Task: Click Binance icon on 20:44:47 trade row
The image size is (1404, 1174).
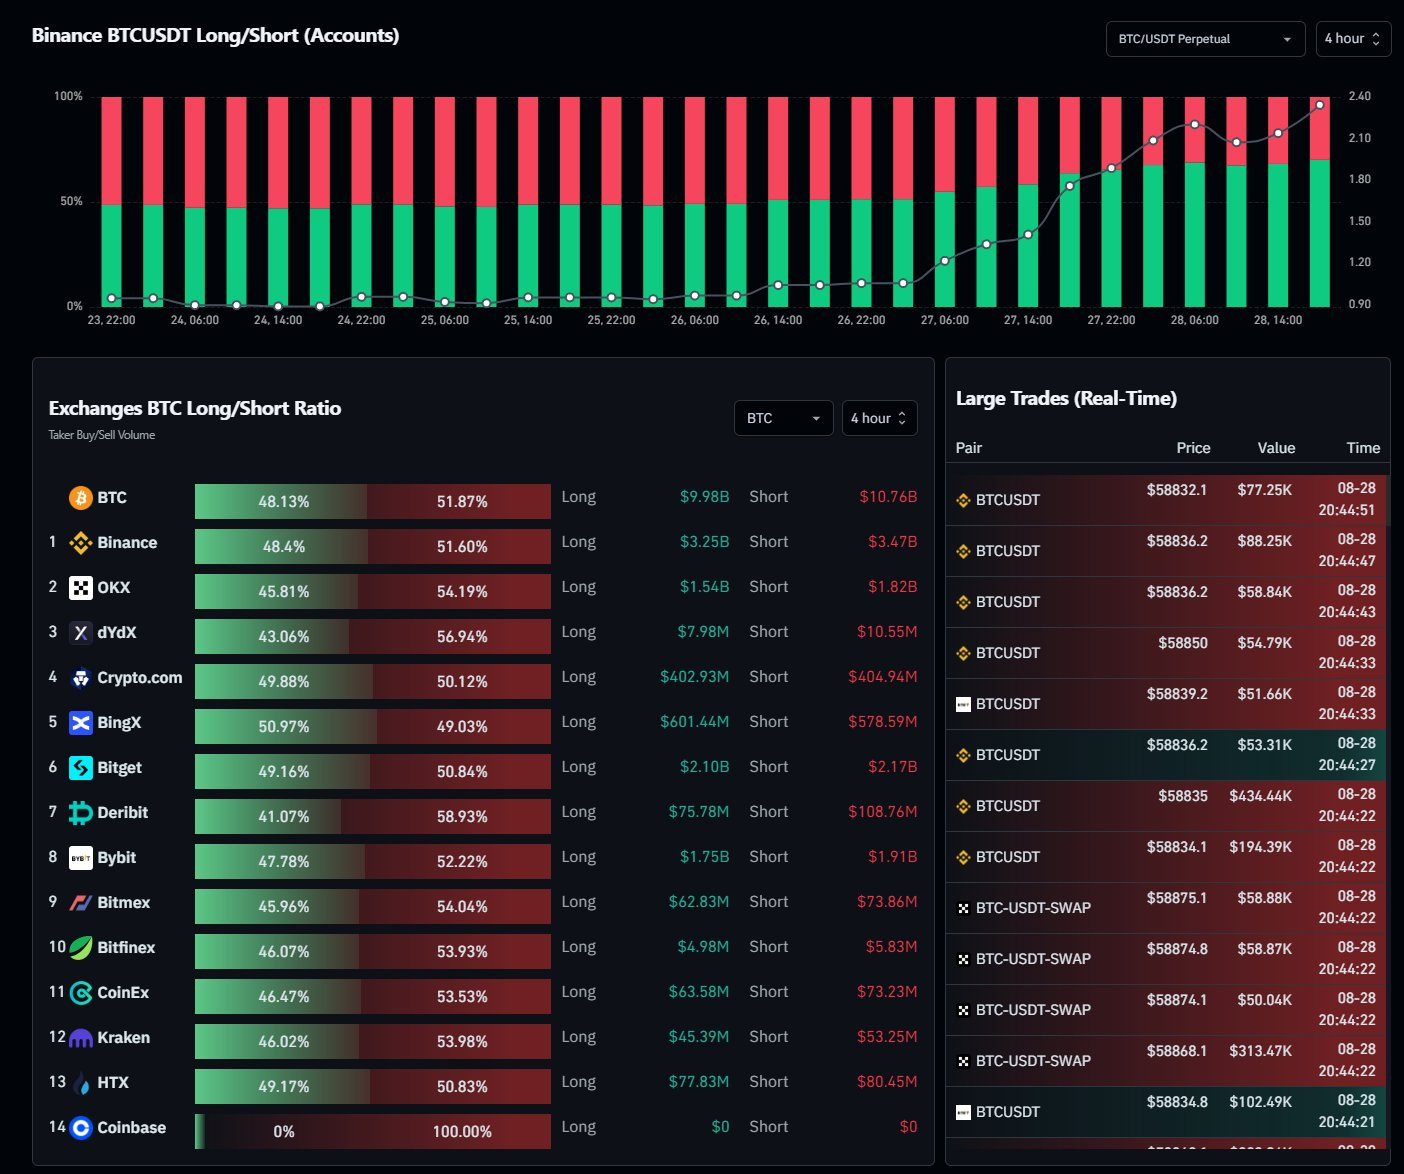Action: pos(964,551)
